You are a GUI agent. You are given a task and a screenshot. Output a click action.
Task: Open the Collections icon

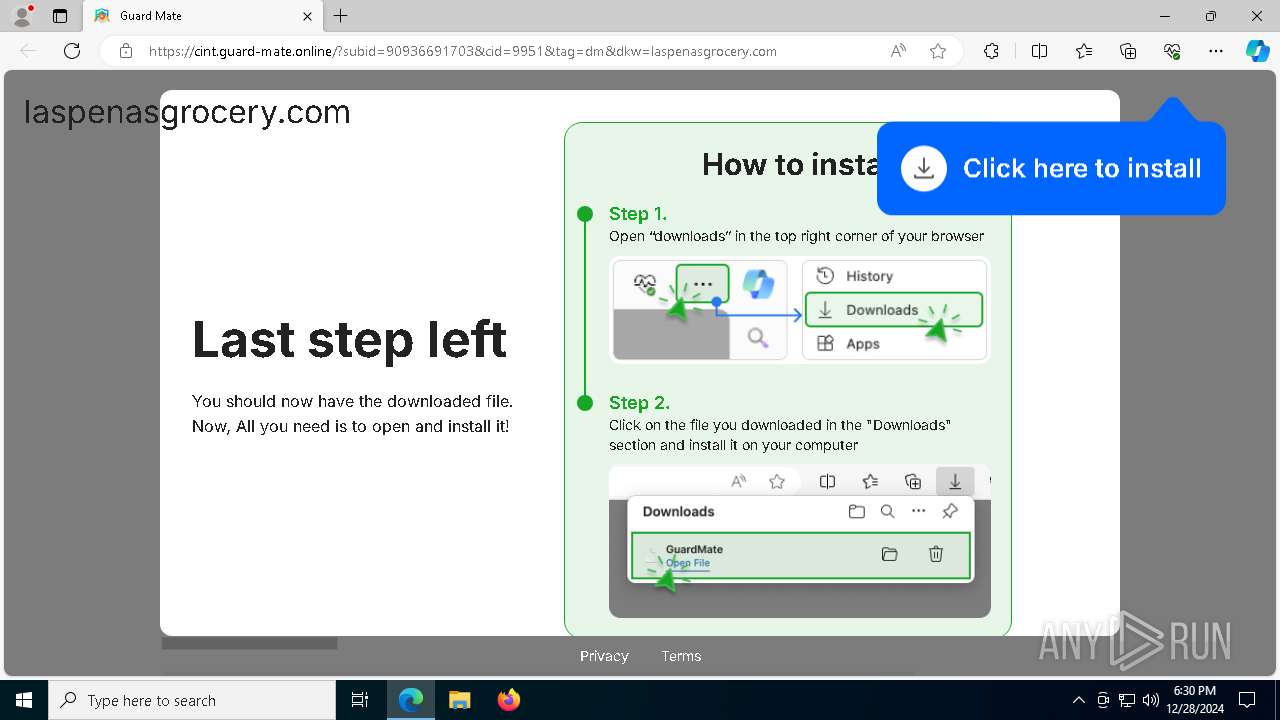(1128, 51)
